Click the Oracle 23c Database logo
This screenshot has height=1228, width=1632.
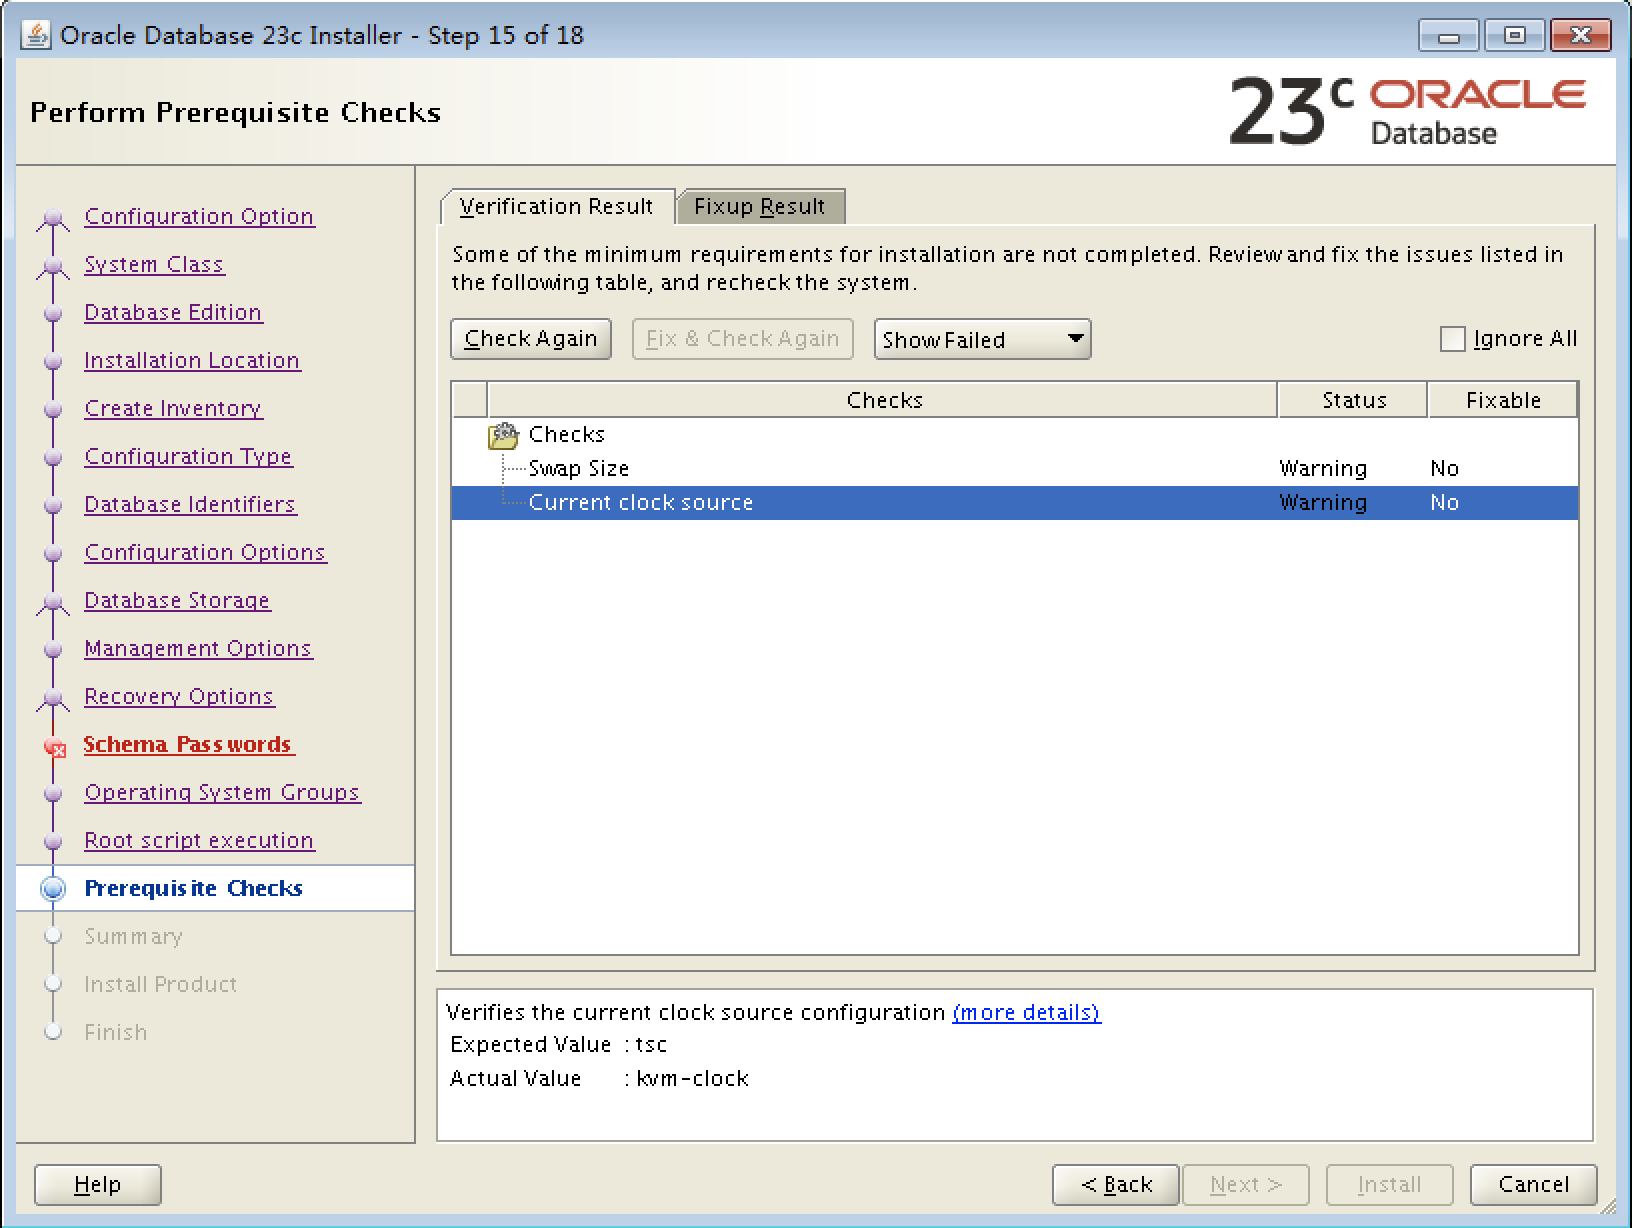(x=1408, y=111)
